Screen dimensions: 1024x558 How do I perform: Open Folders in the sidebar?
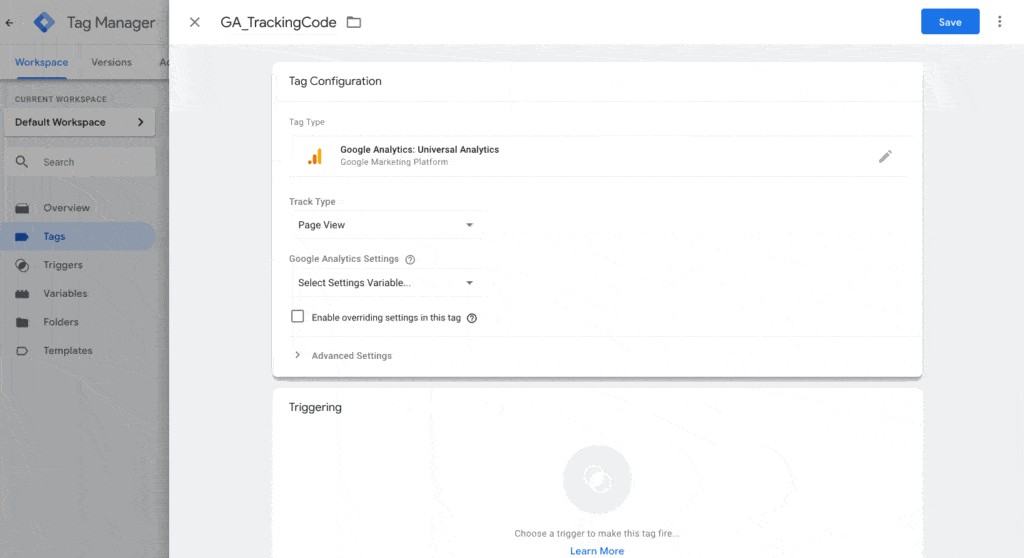(61, 322)
